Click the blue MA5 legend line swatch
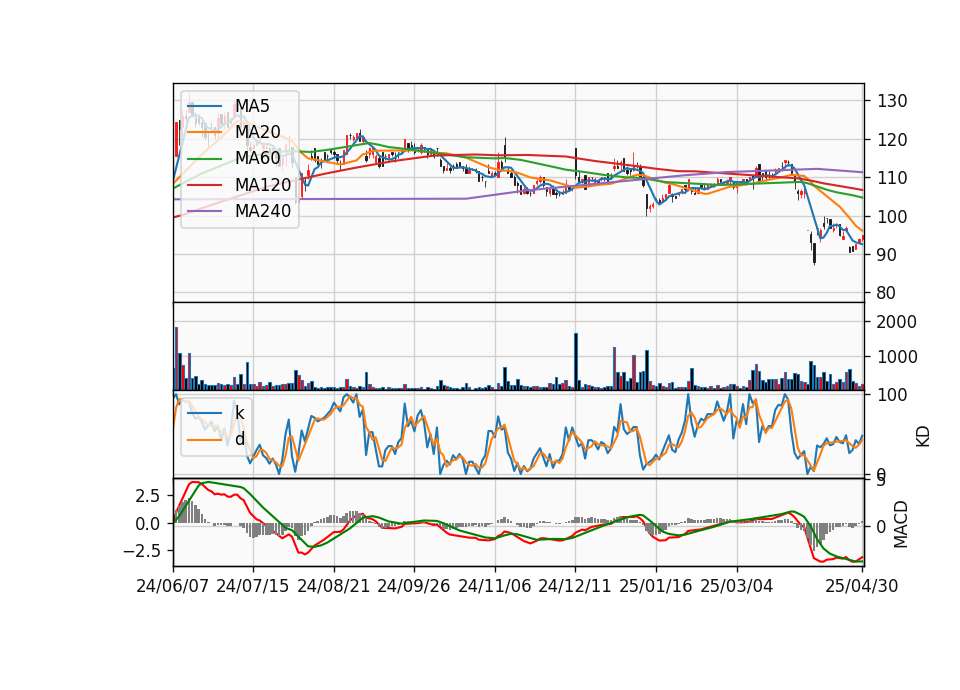 tap(204, 107)
